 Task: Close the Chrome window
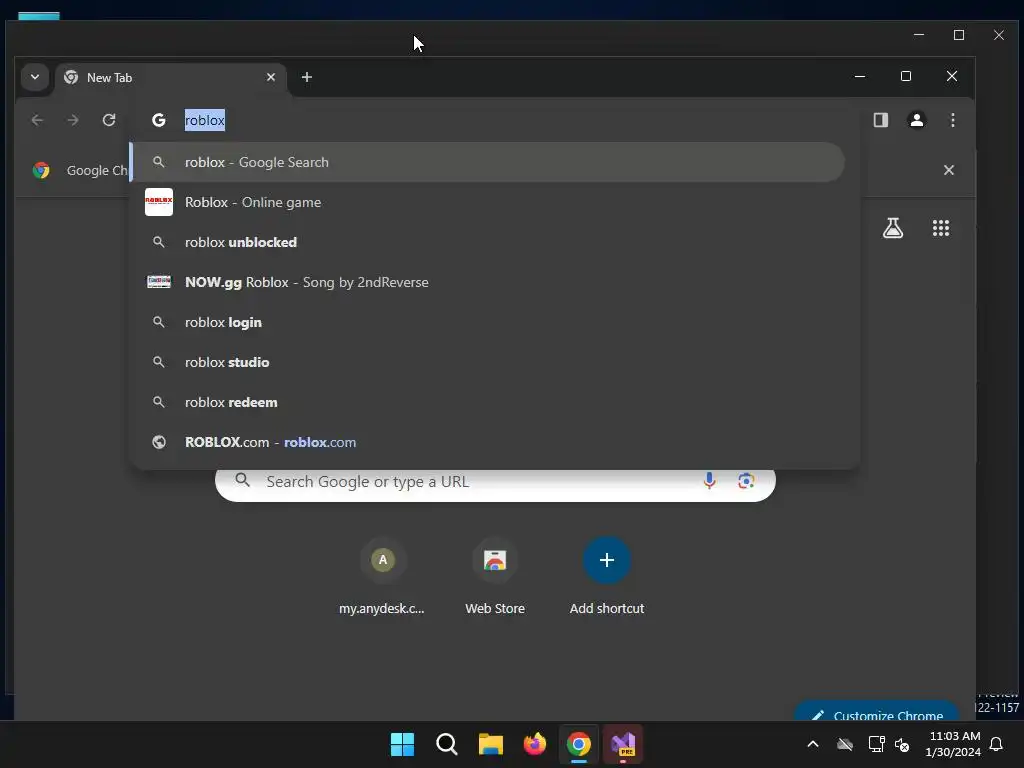(952, 76)
